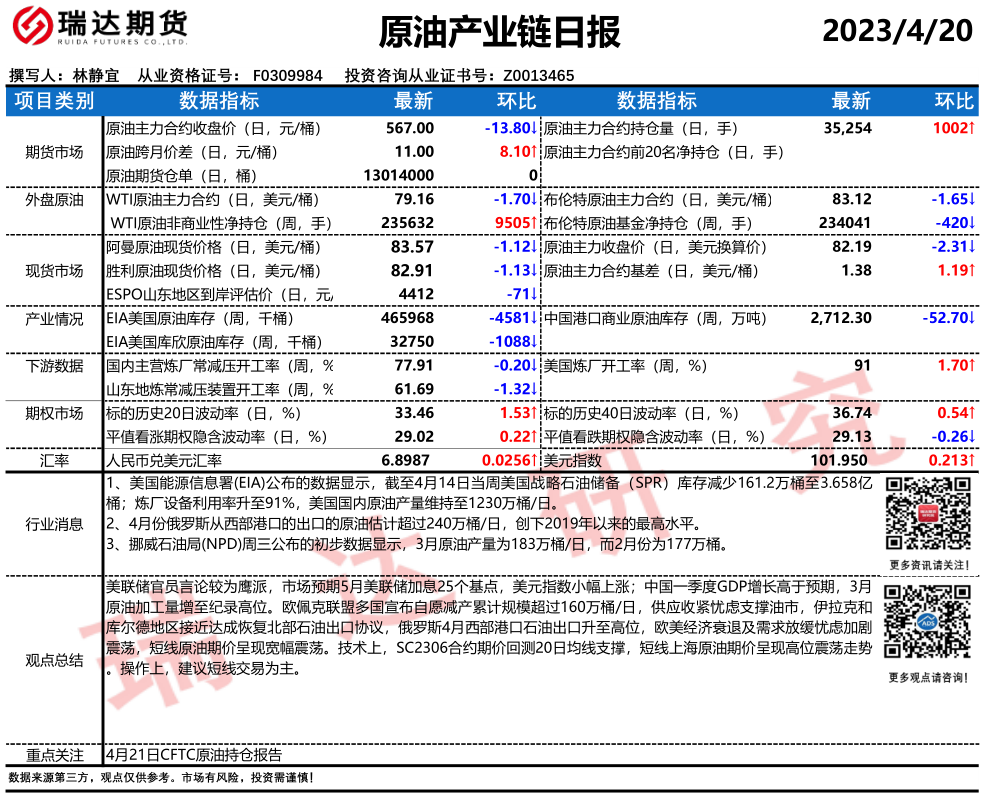Select the 原油产业链日报 title
The width and height of the screenshot is (984, 797).
(x=500, y=33)
